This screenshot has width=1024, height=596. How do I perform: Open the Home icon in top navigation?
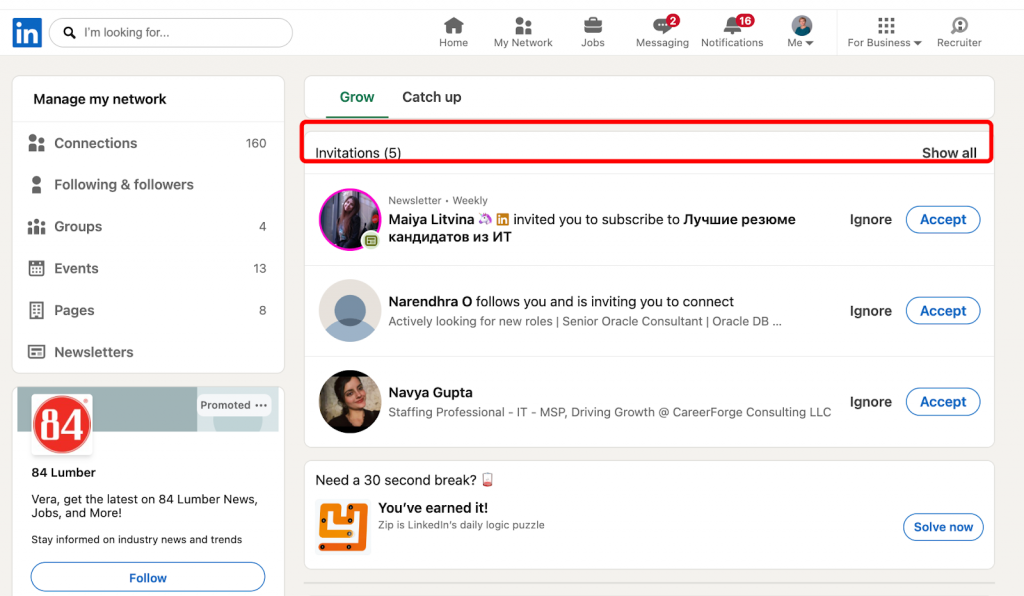453,30
